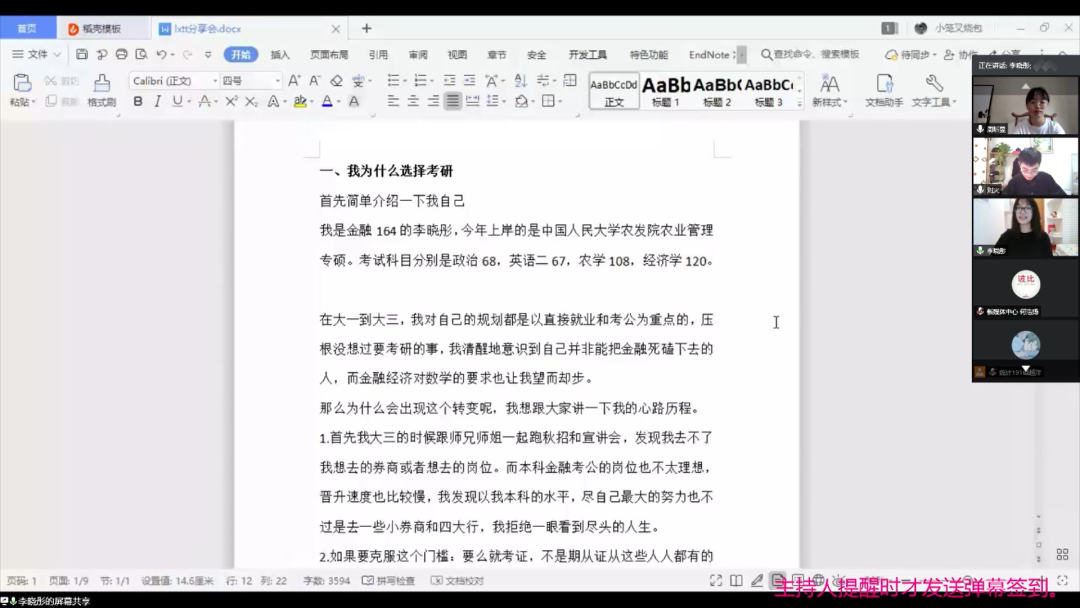Click the Save icon in quick access toolbar
This screenshot has height=608, width=1080.
pyautogui.click(x=84, y=54)
